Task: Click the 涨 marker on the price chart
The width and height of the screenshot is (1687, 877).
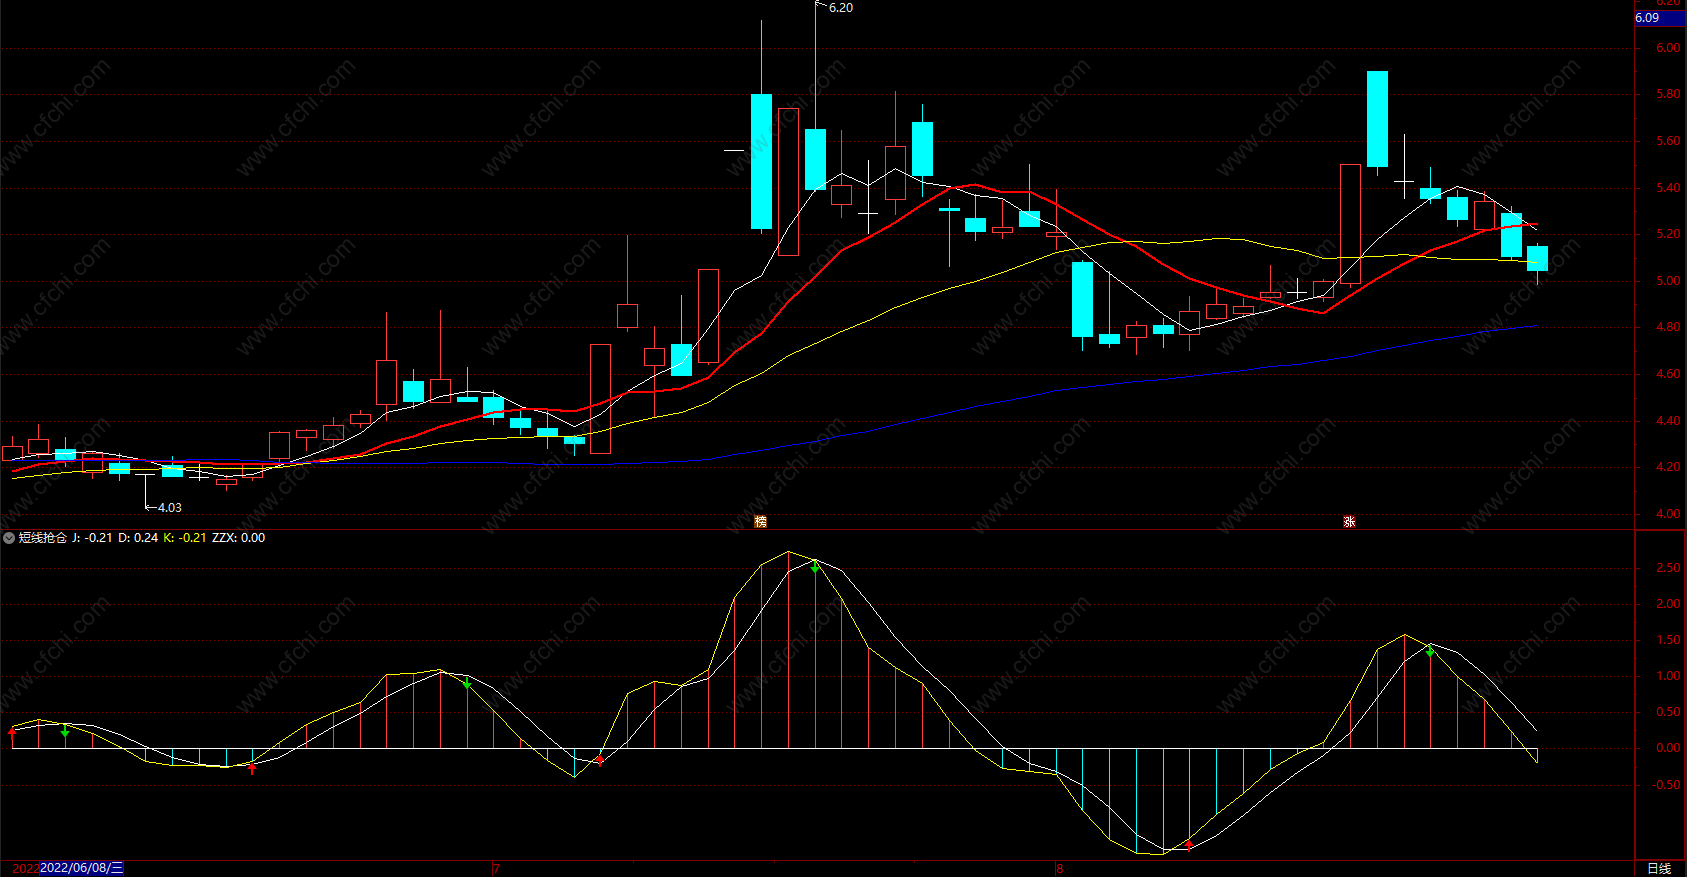Action: click(1349, 522)
